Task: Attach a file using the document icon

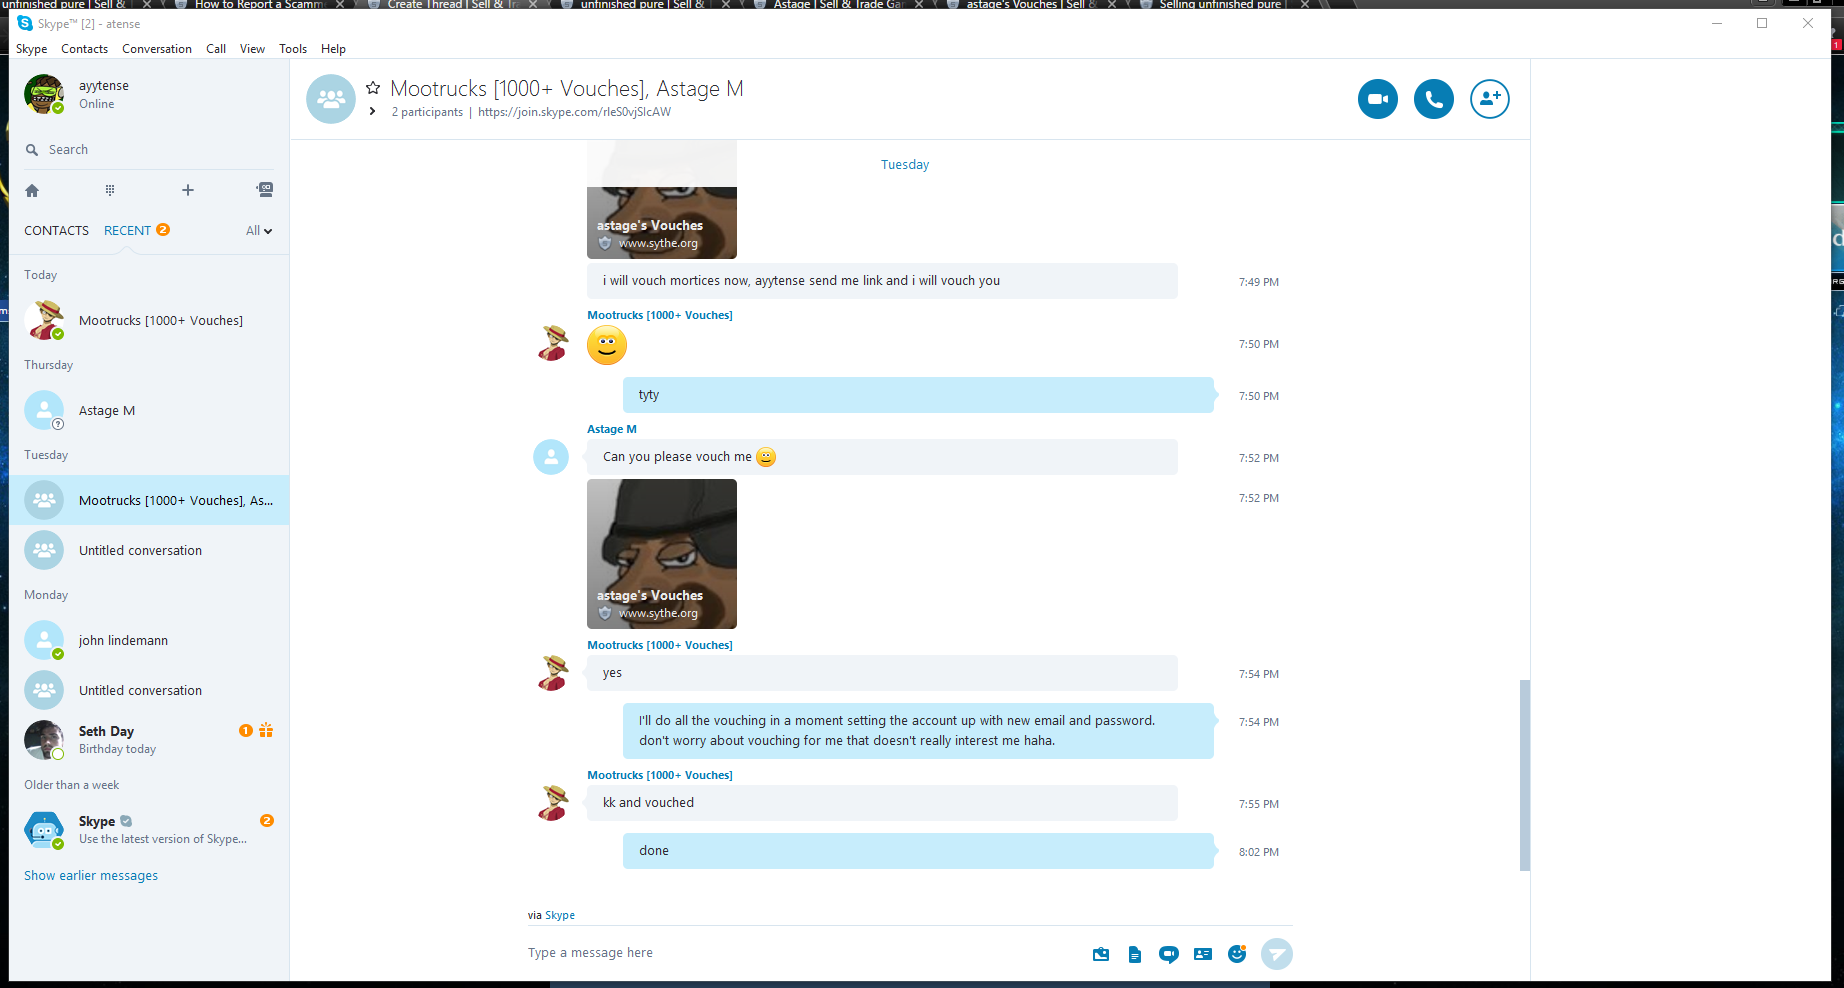Action: (x=1134, y=954)
